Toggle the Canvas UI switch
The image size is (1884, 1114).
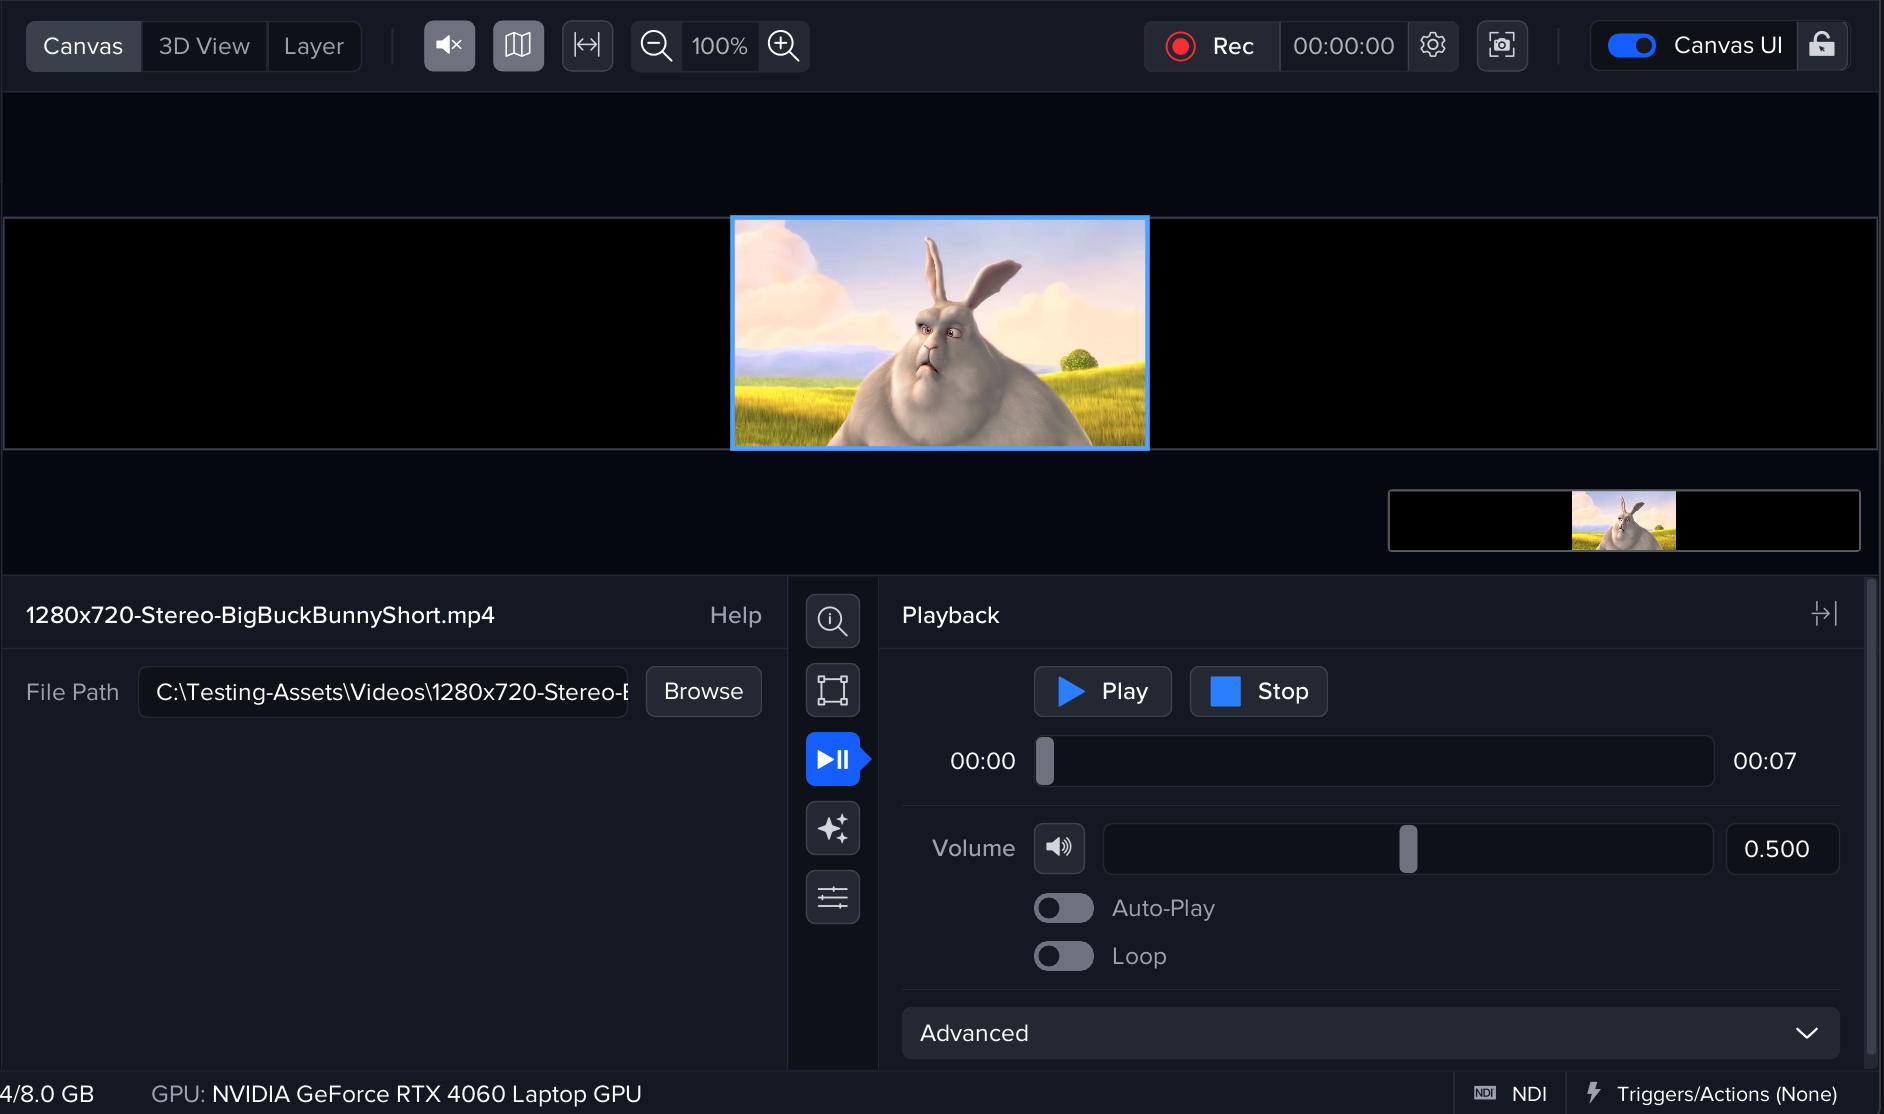click(1631, 46)
